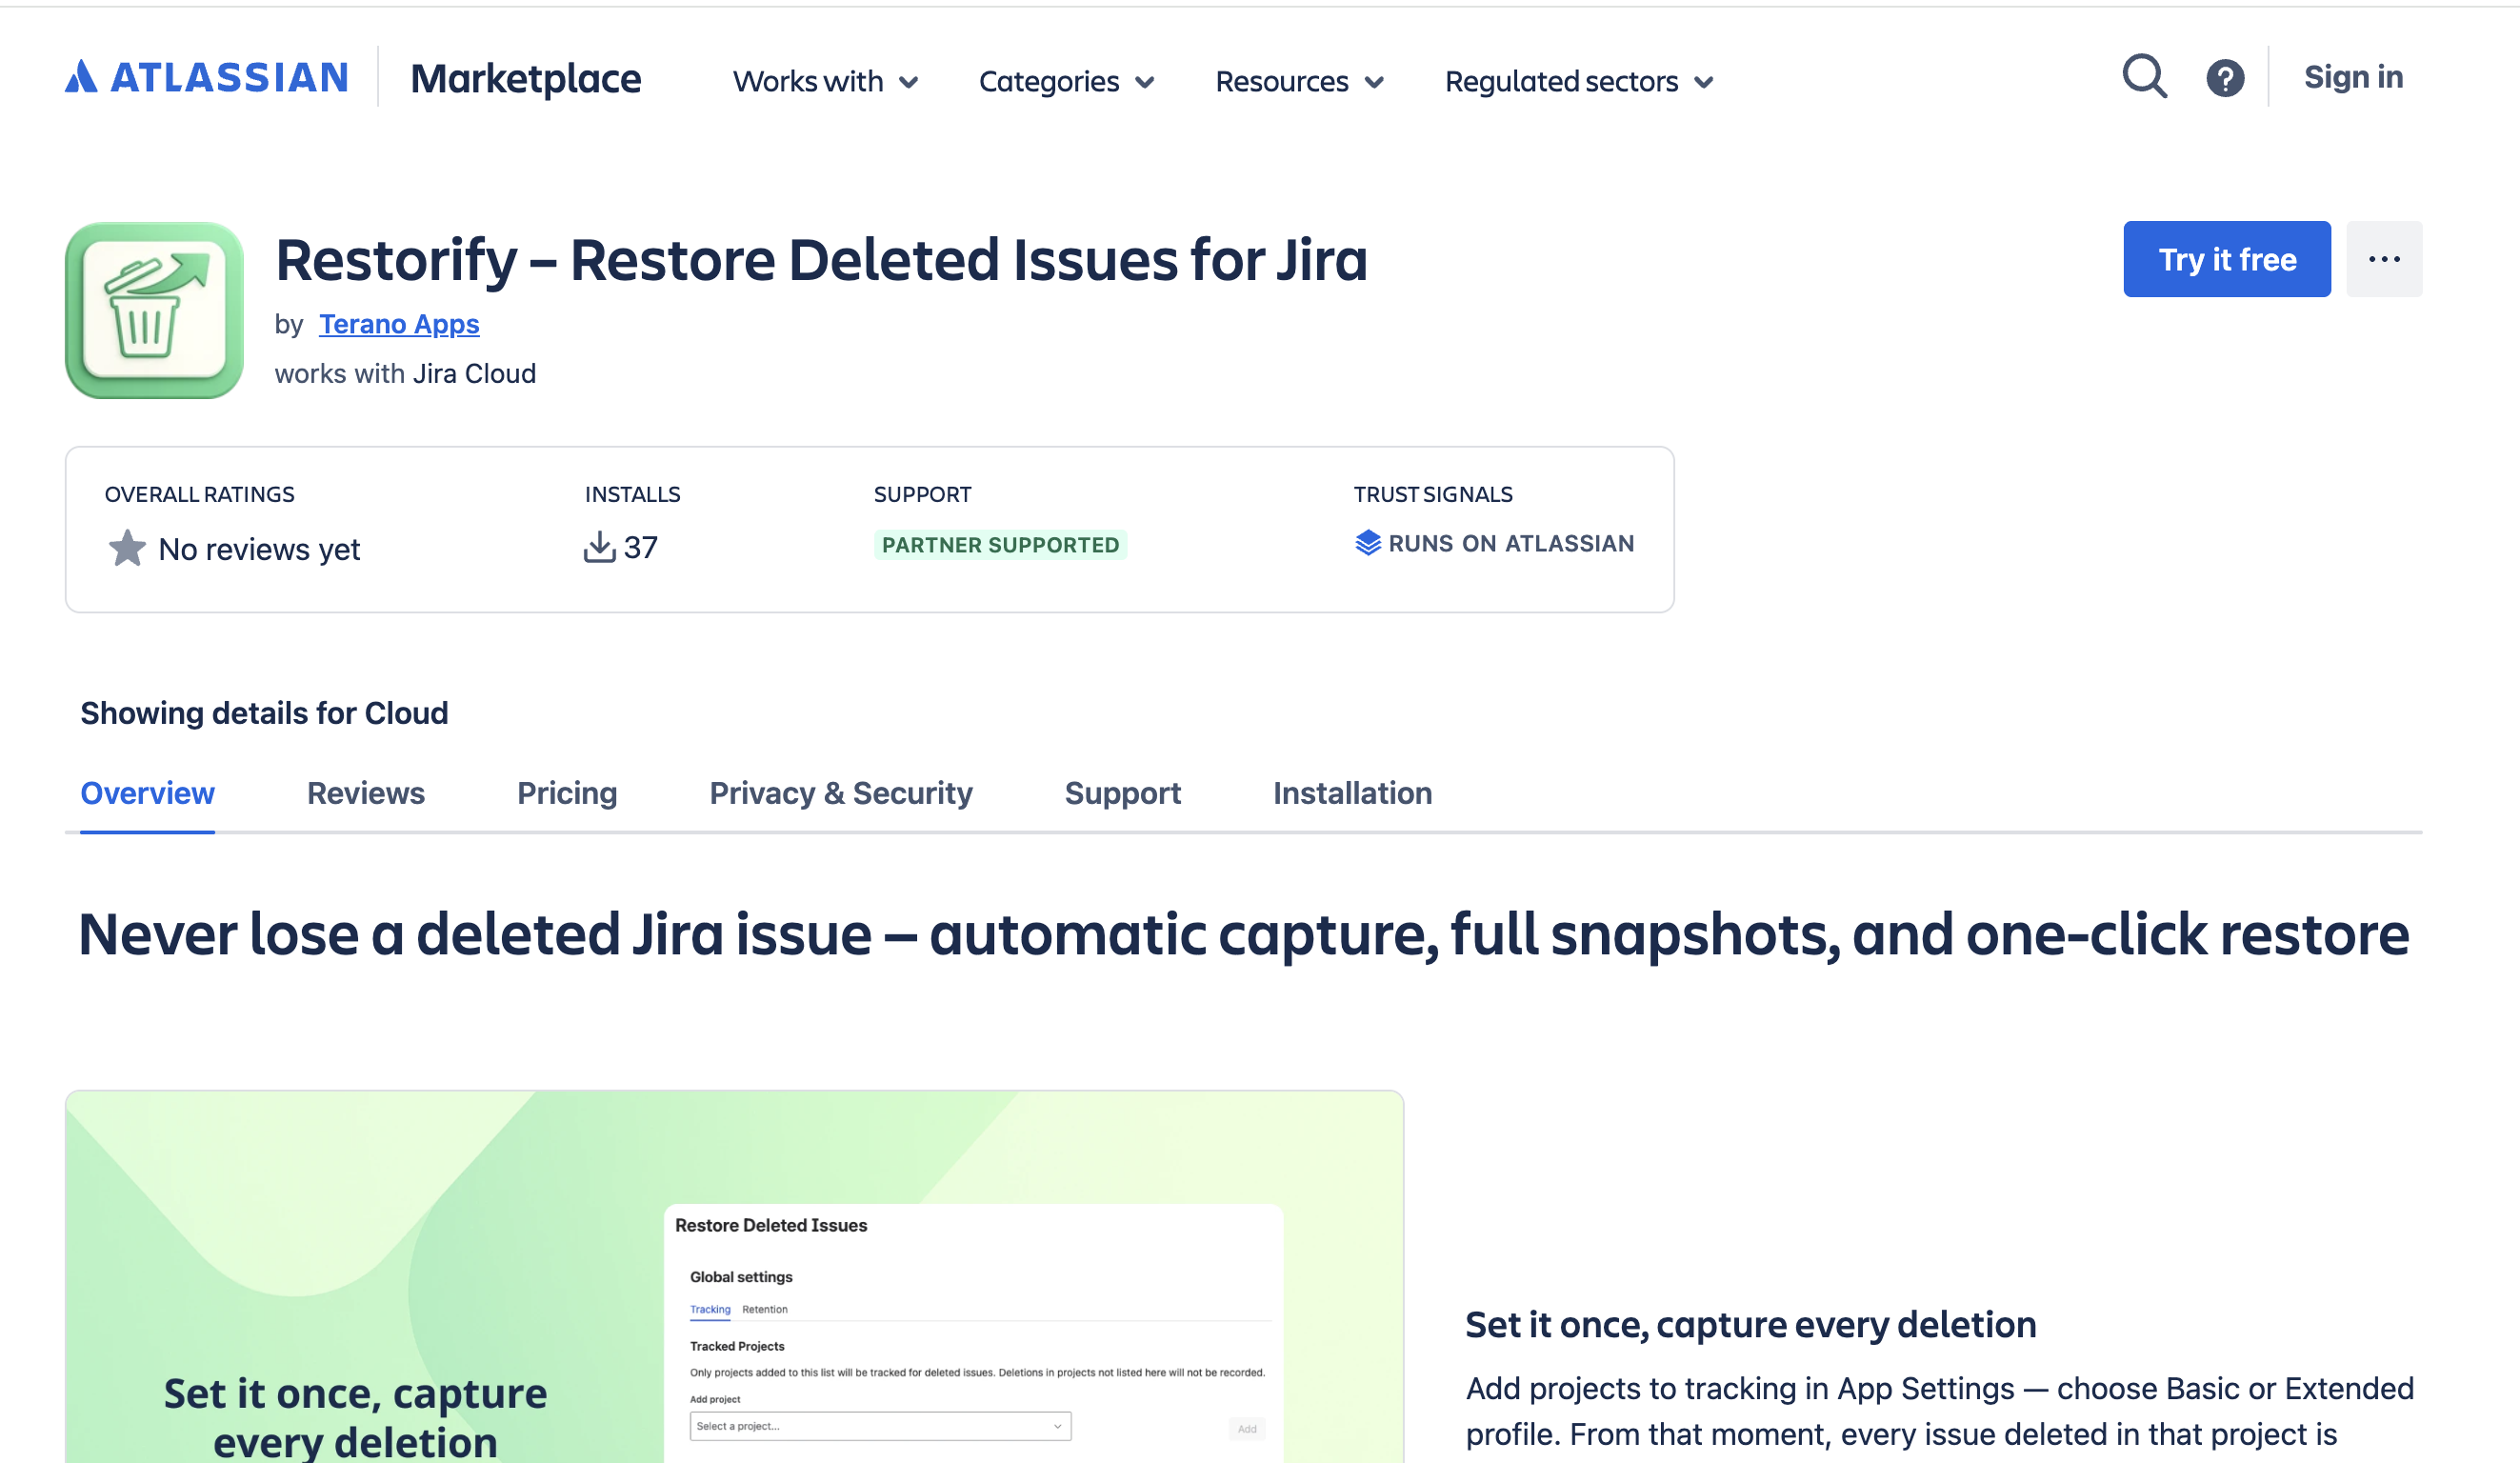Go to Marketplace home link
Image resolution: width=2520 pixels, height=1463 pixels.
point(525,78)
